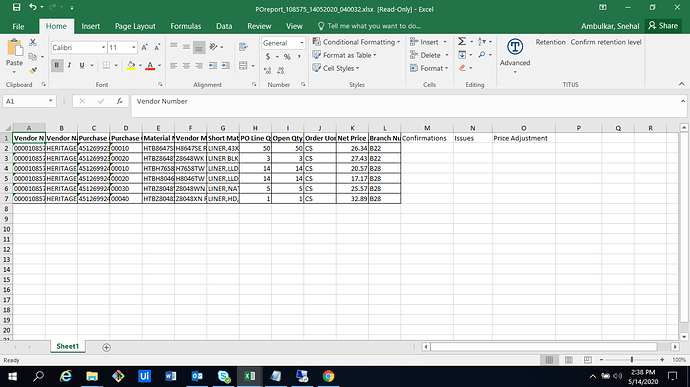Apply Comma Style format

(299, 57)
